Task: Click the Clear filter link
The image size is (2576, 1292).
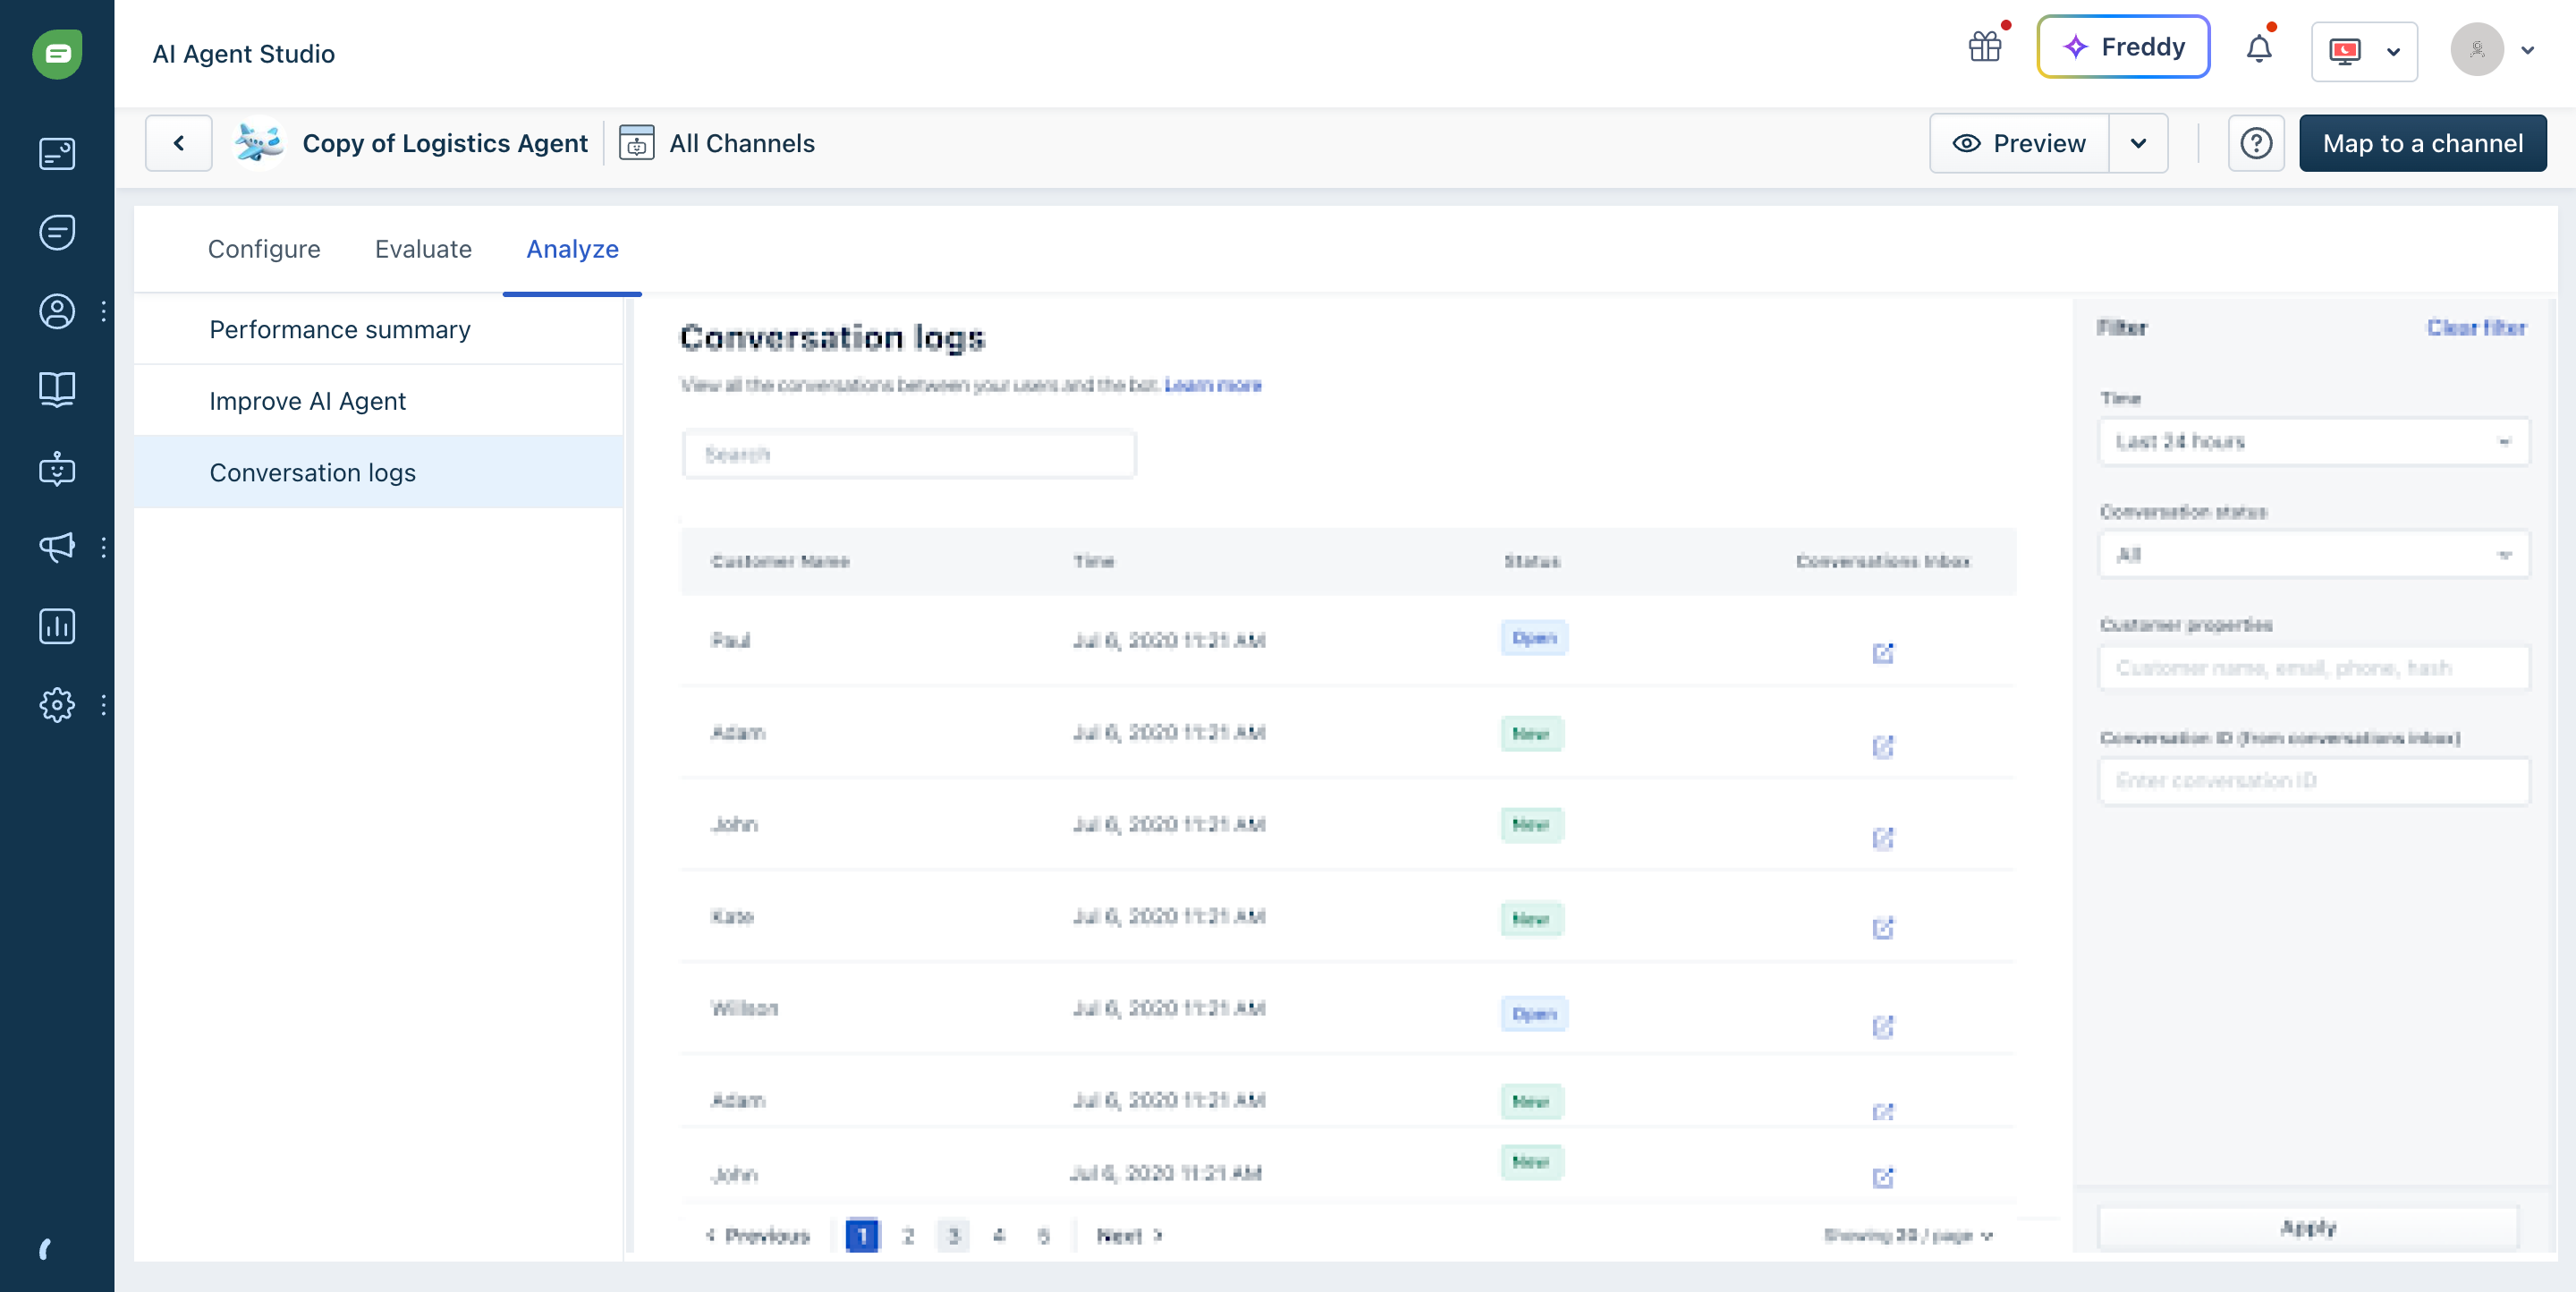Action: tap(2476, 328)
